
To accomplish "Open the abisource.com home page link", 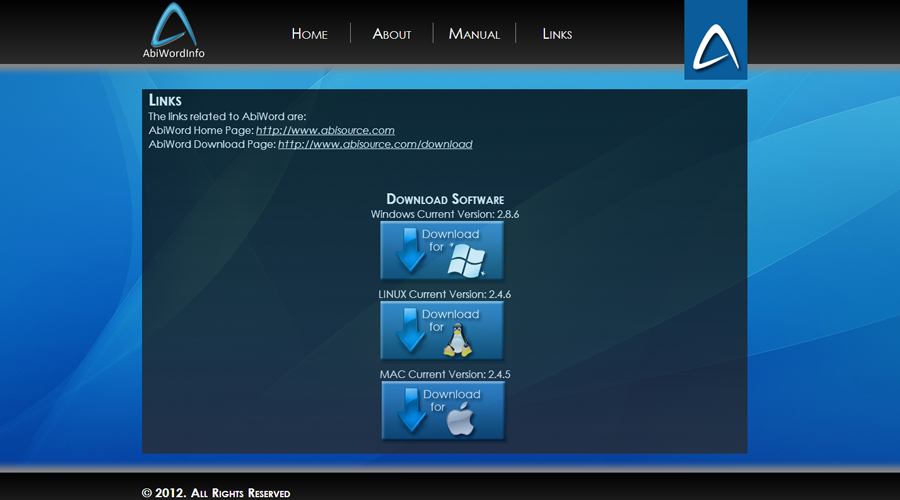I will (325, 130).
